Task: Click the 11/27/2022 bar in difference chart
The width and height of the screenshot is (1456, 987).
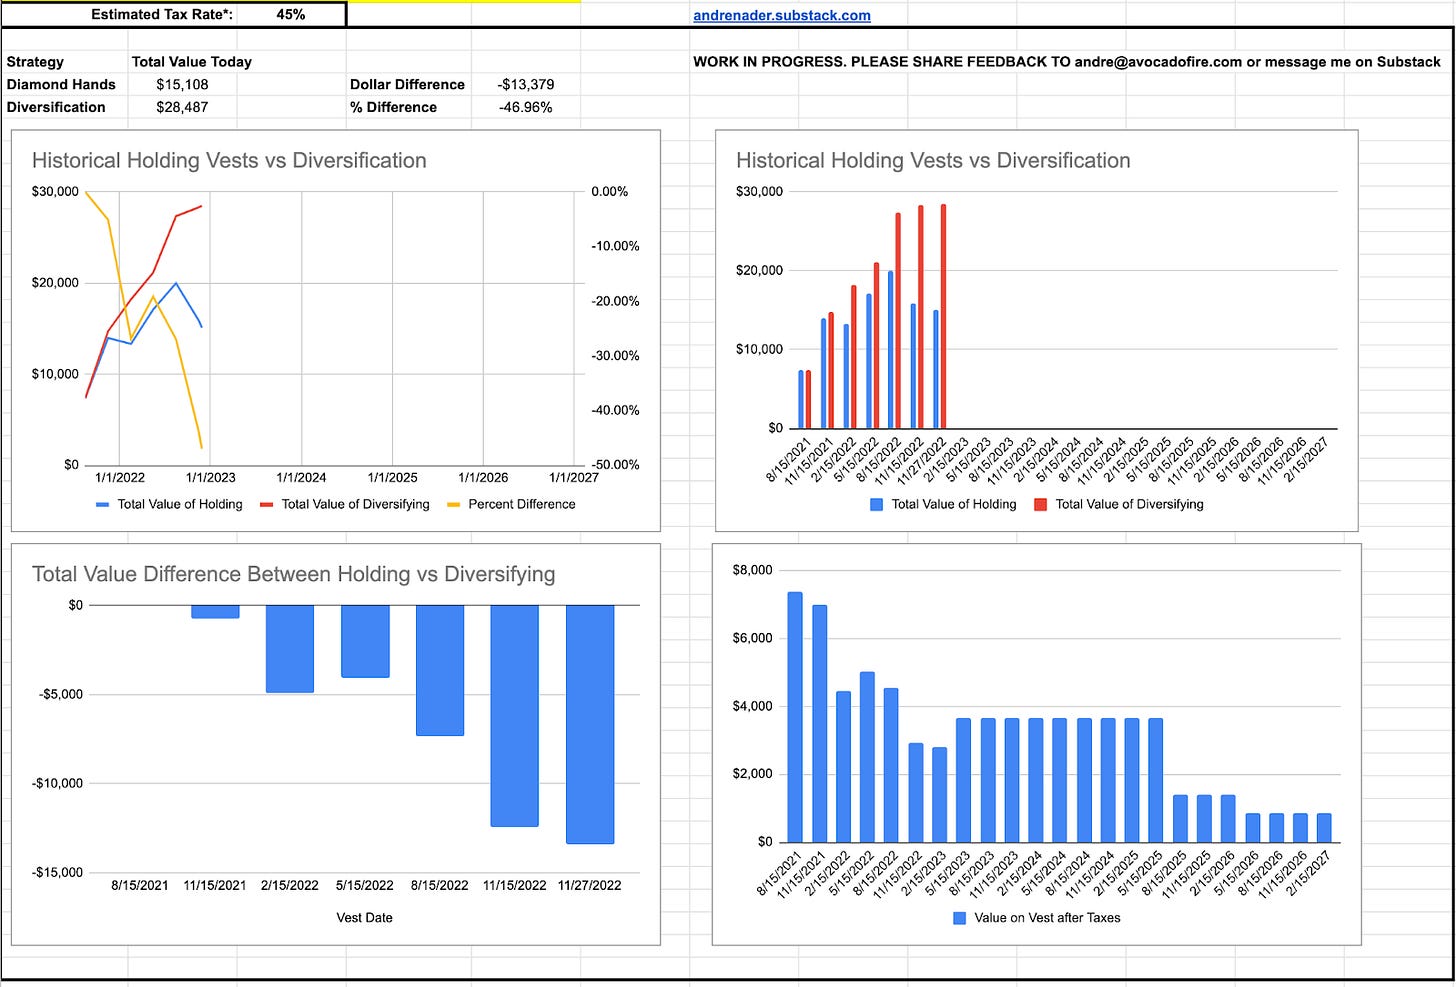Action: [x=590, y=722]
